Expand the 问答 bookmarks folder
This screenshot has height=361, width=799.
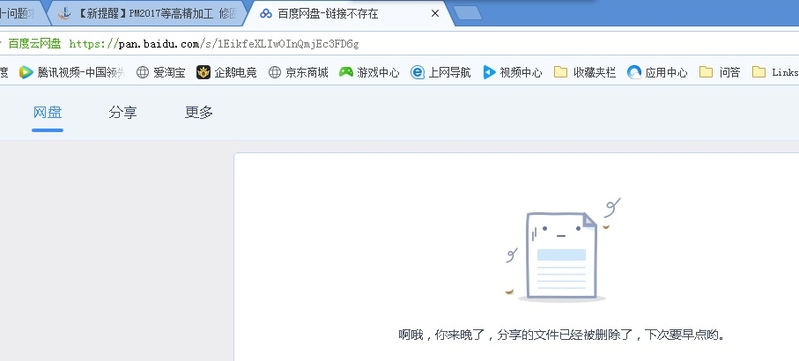click(706, 72)
